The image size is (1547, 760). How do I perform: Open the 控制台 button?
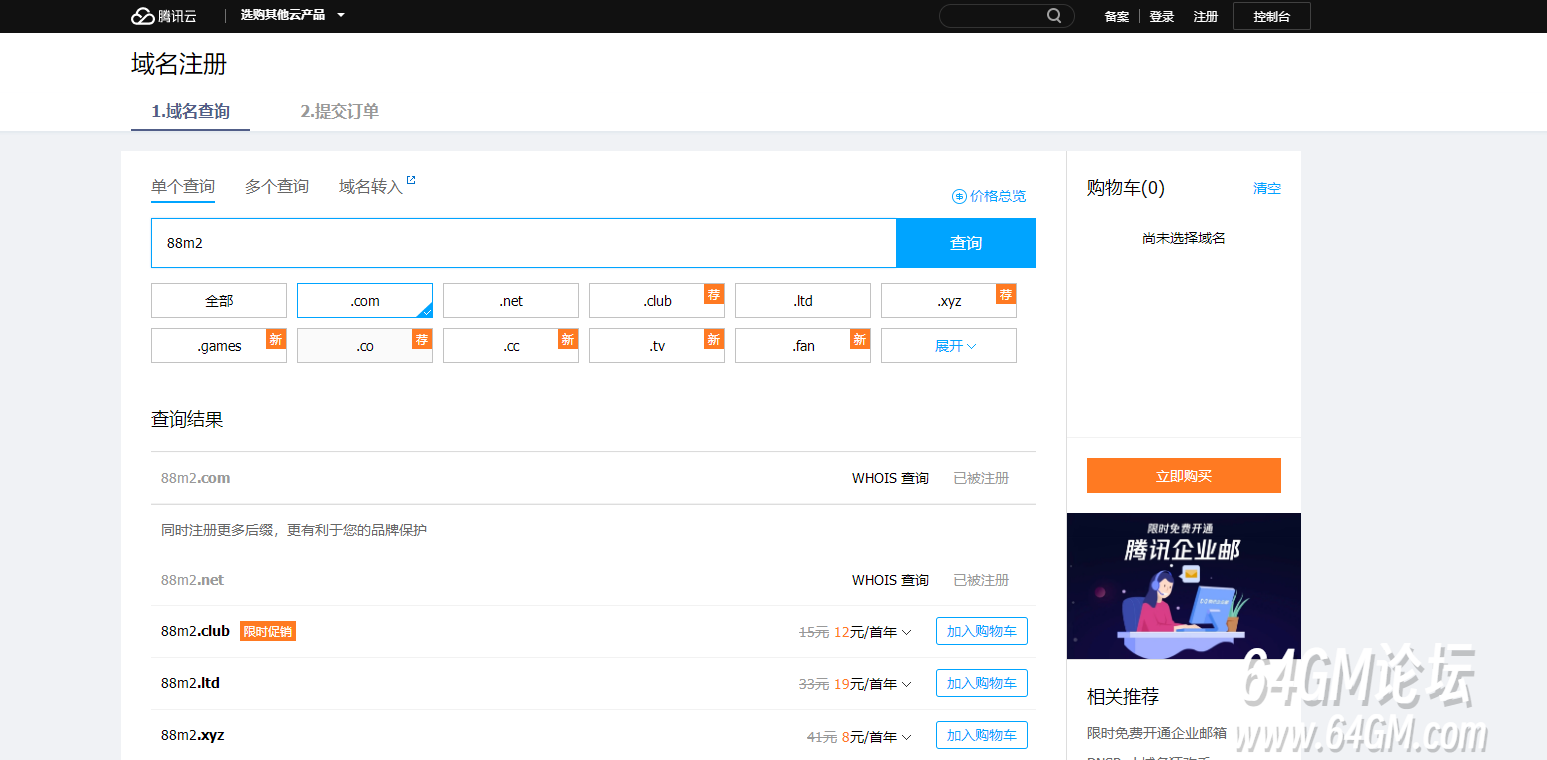(1271, 16)
